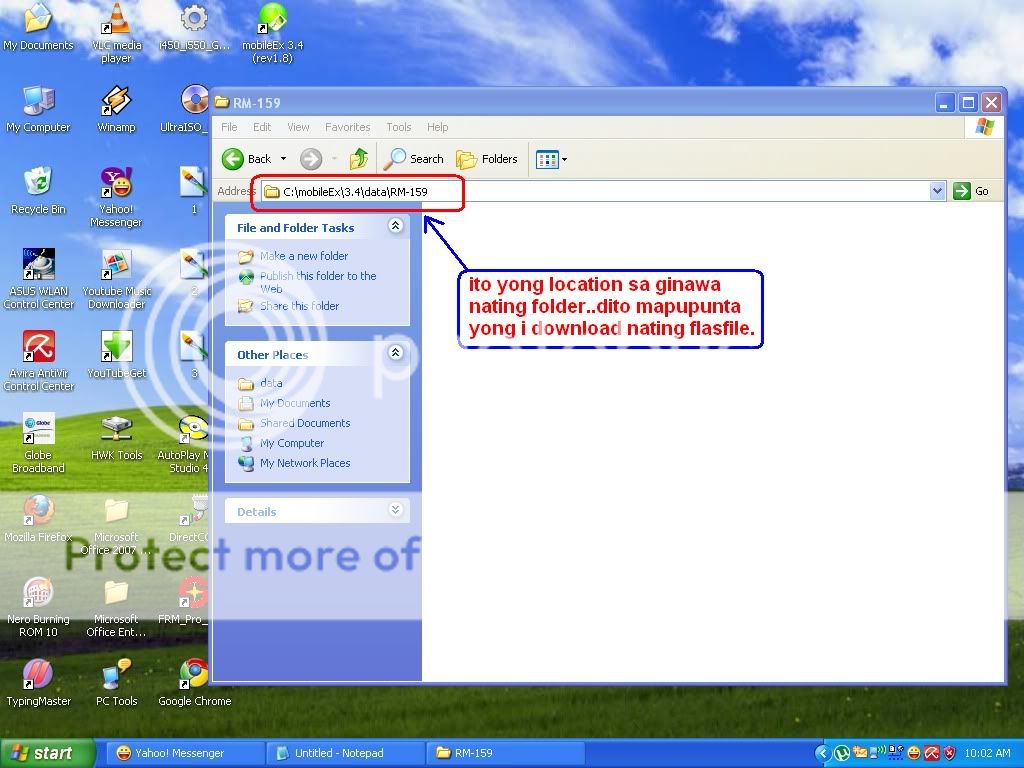The height and width of the screenshot is (768, 1024).
Task: Click the My Network Places link
Action: click(304, 463)
